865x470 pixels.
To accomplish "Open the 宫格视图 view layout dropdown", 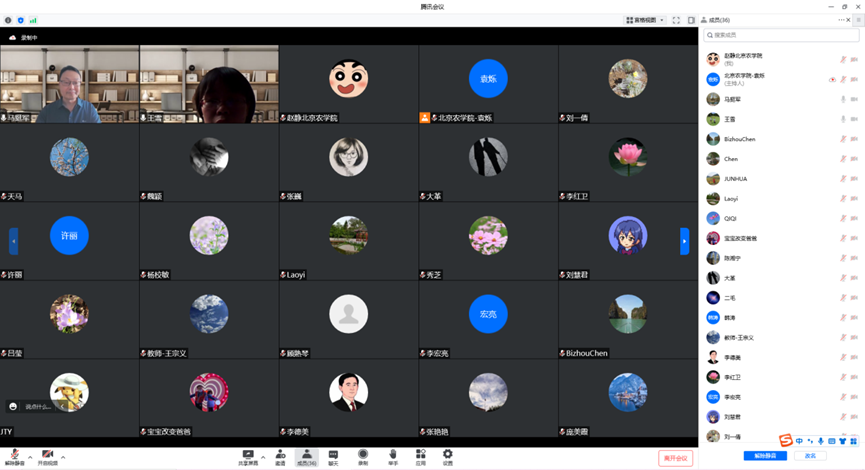I will [x=644, y=20].
